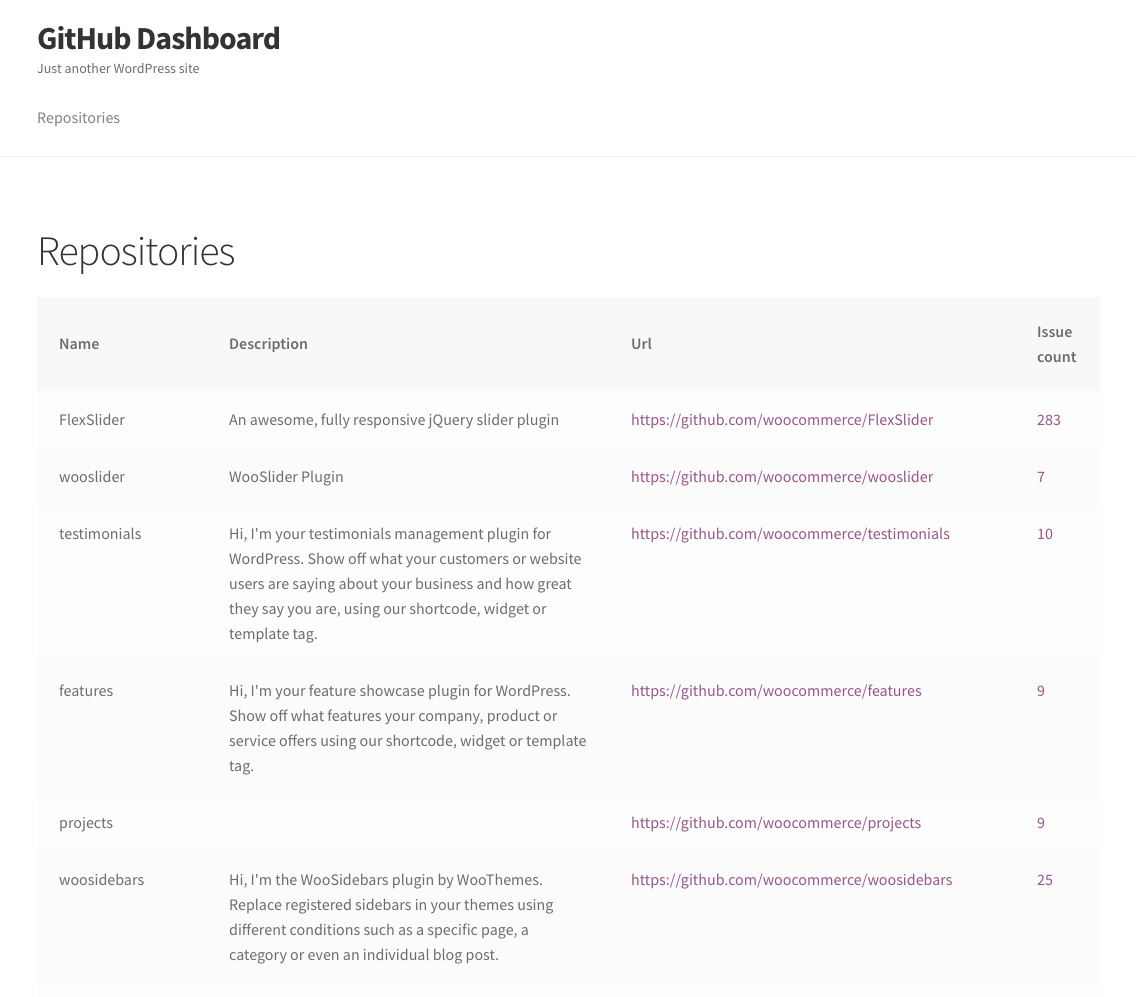This screenshot has width=1136, height=997.
Task: Open the FlexSlider repository URL link
Action: [x=782, y=420]
